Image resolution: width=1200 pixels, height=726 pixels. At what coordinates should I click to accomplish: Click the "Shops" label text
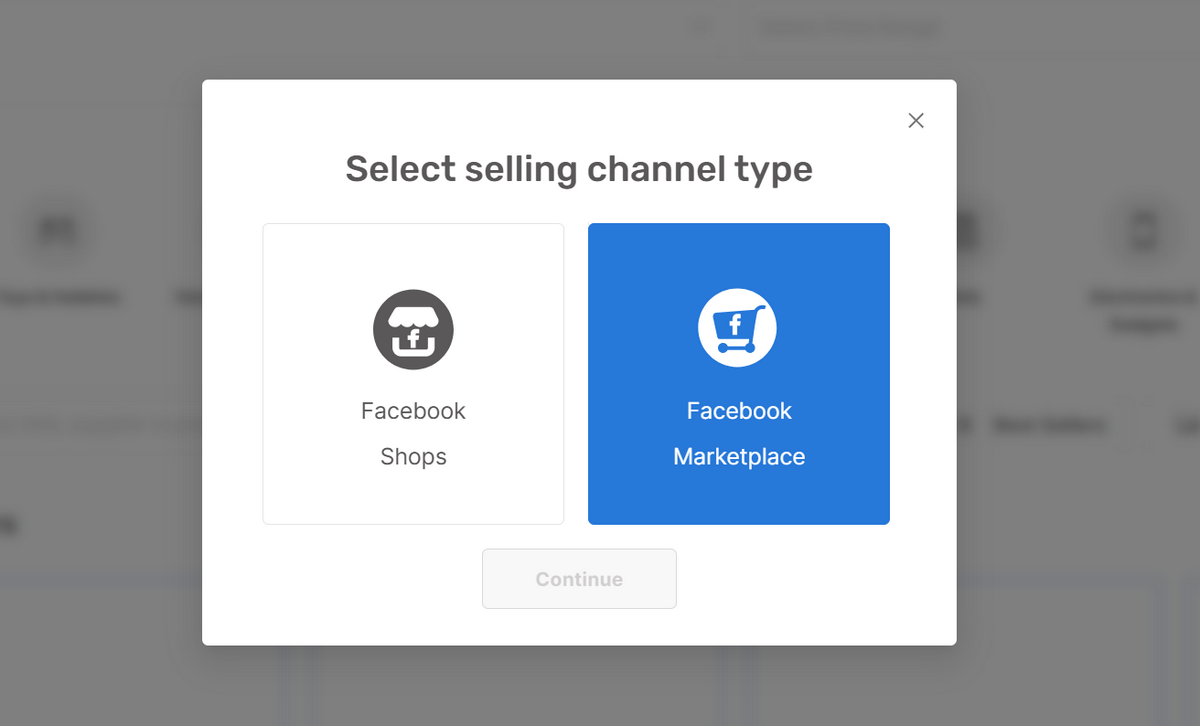(x=413, y=457)
